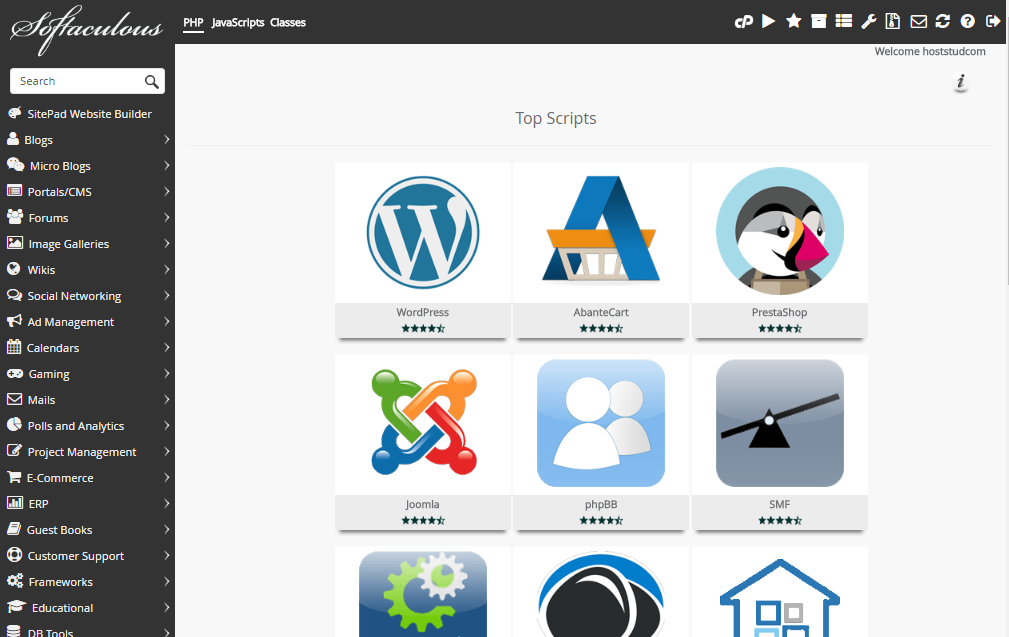Switch to the JavaScripts tab
Image resolution: width=1009 pixels, height=637 pixels.
tap(237, 23)
